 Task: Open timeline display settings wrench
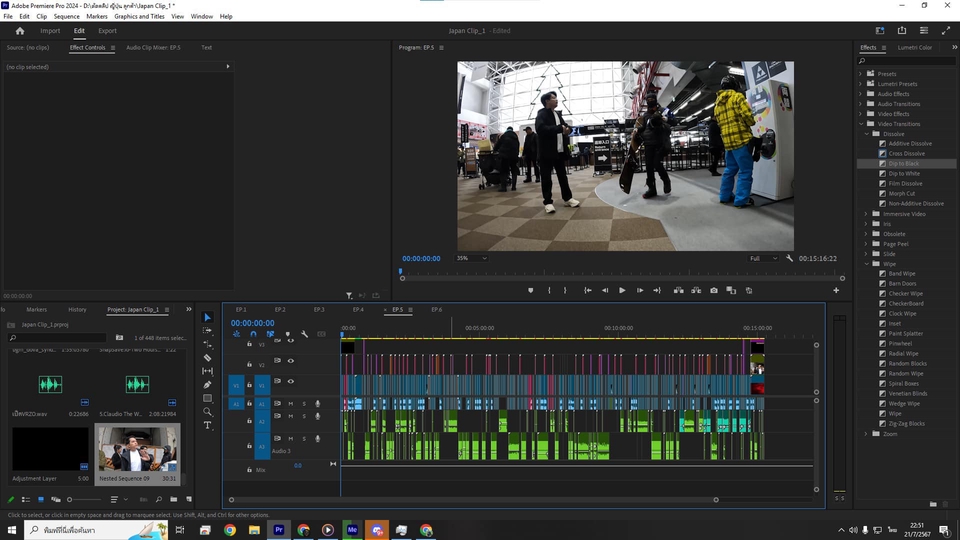(x=304, y=334)
